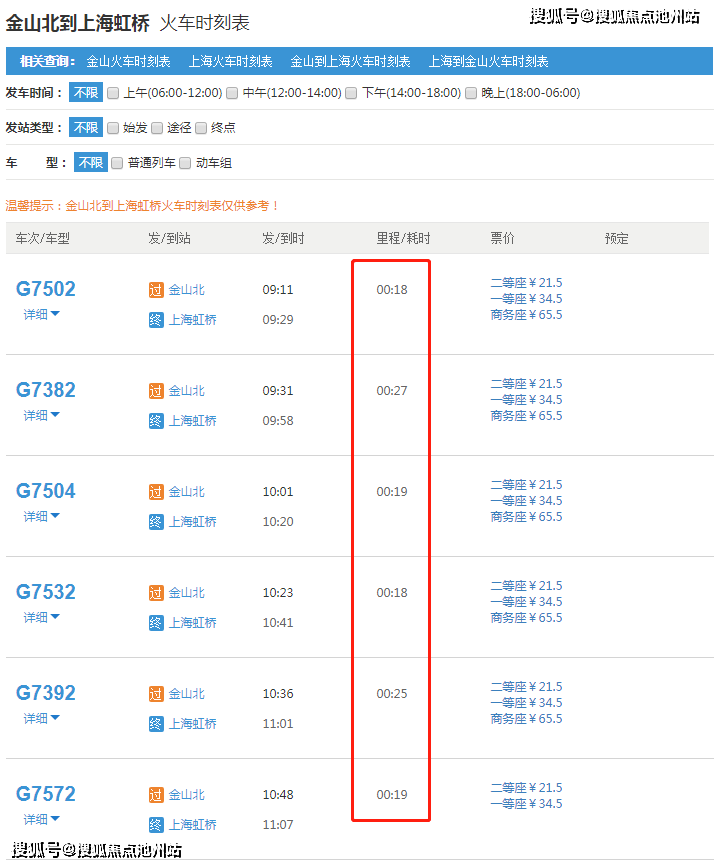714x867 pixels.
Task: Check the 中午(12:00-14:00) departure time box
Action: point(232,93)
